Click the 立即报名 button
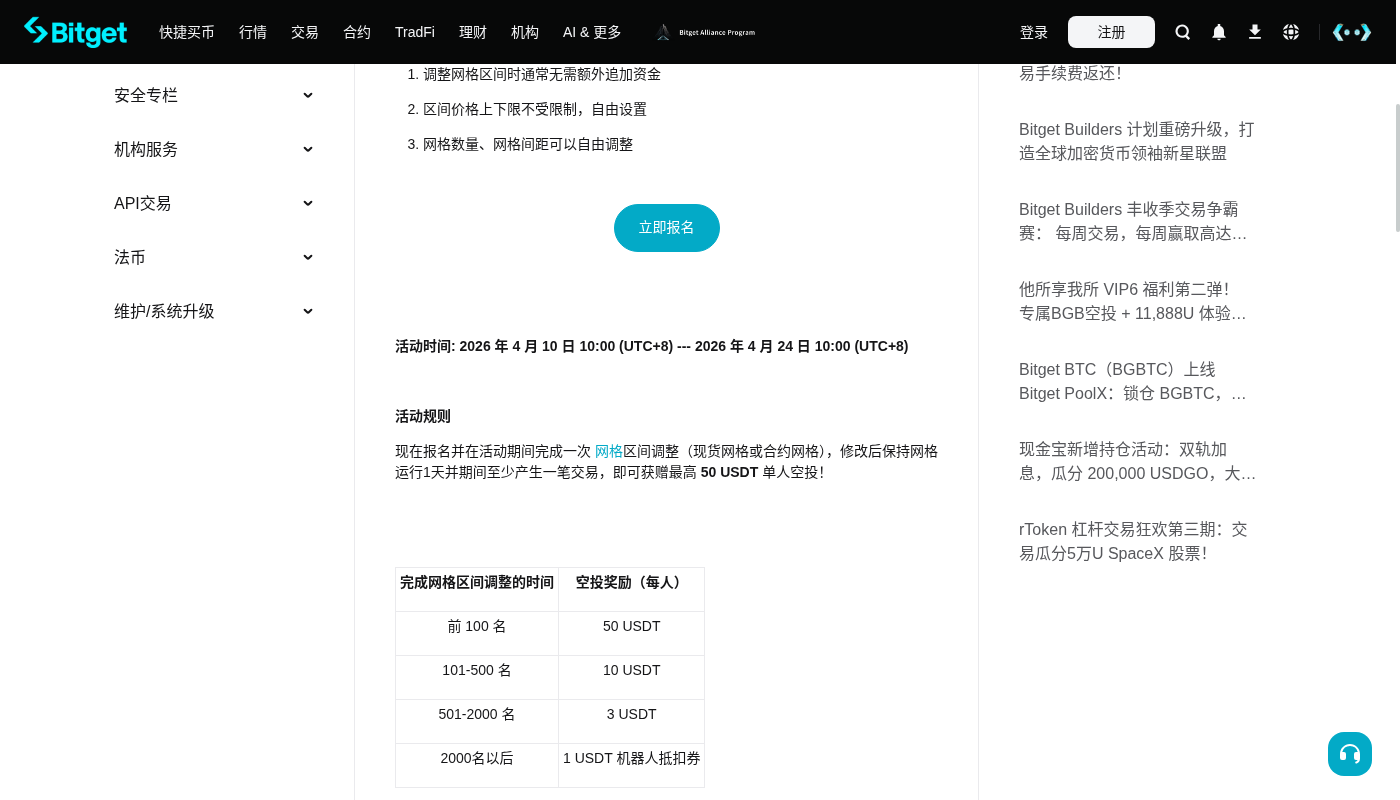This screenshot has width=1400, height=800. pyautogui.click(x=667, y=228)
